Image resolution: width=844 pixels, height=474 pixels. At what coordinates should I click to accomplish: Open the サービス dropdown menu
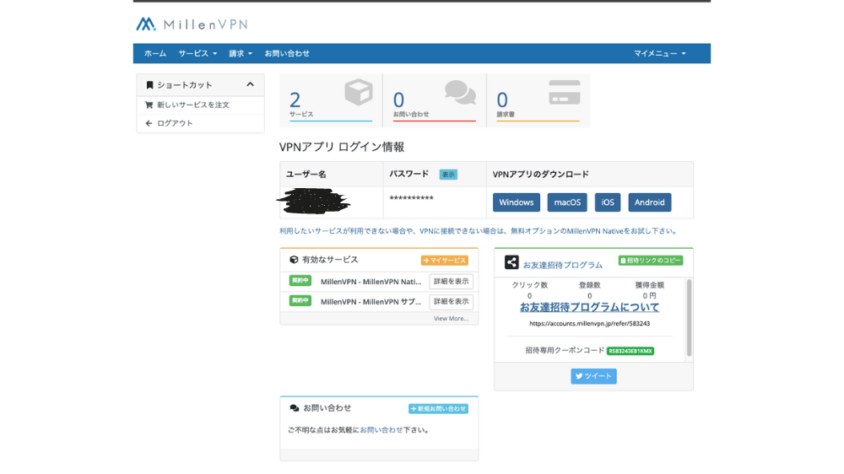pyautogui.click(x=197, y=53)
